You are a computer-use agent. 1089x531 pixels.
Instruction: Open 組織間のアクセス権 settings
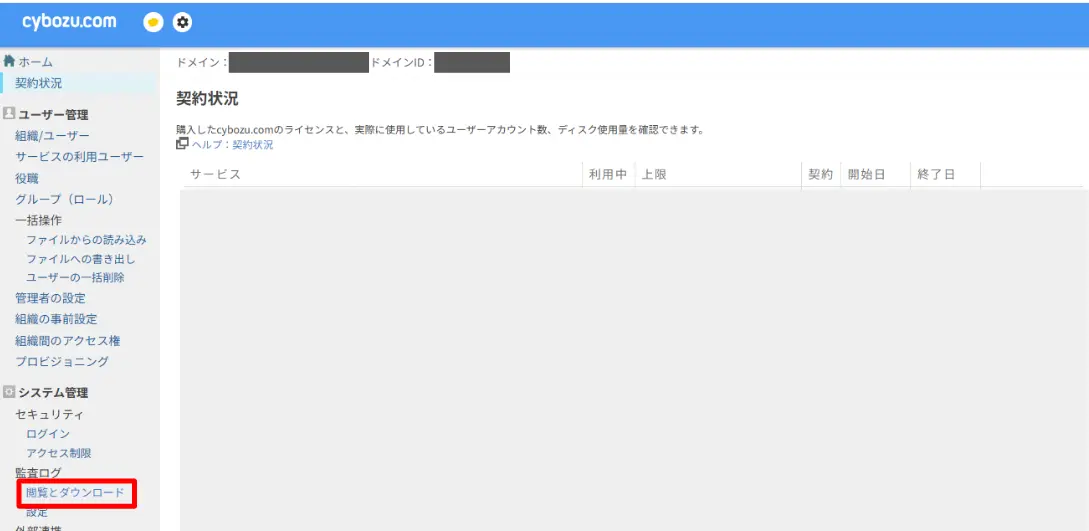click(x=68, y=340)
